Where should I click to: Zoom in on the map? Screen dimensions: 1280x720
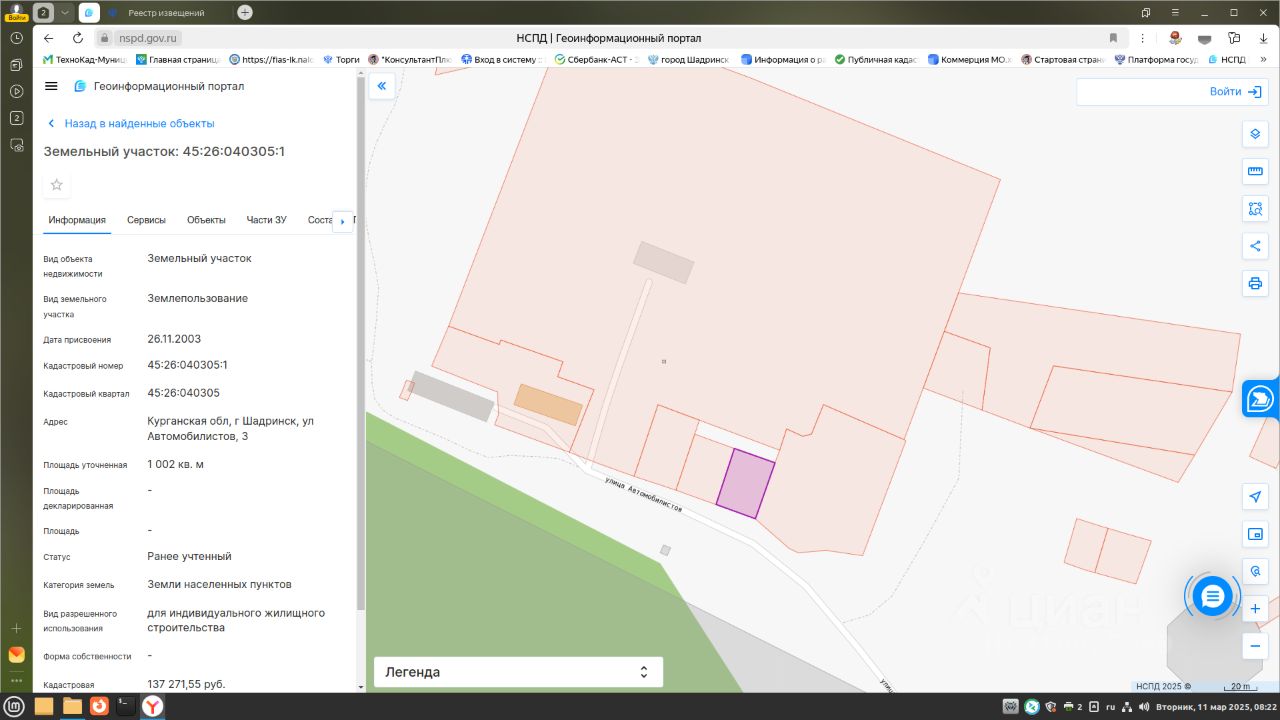pyautogui.click(x=1255, y=608)
